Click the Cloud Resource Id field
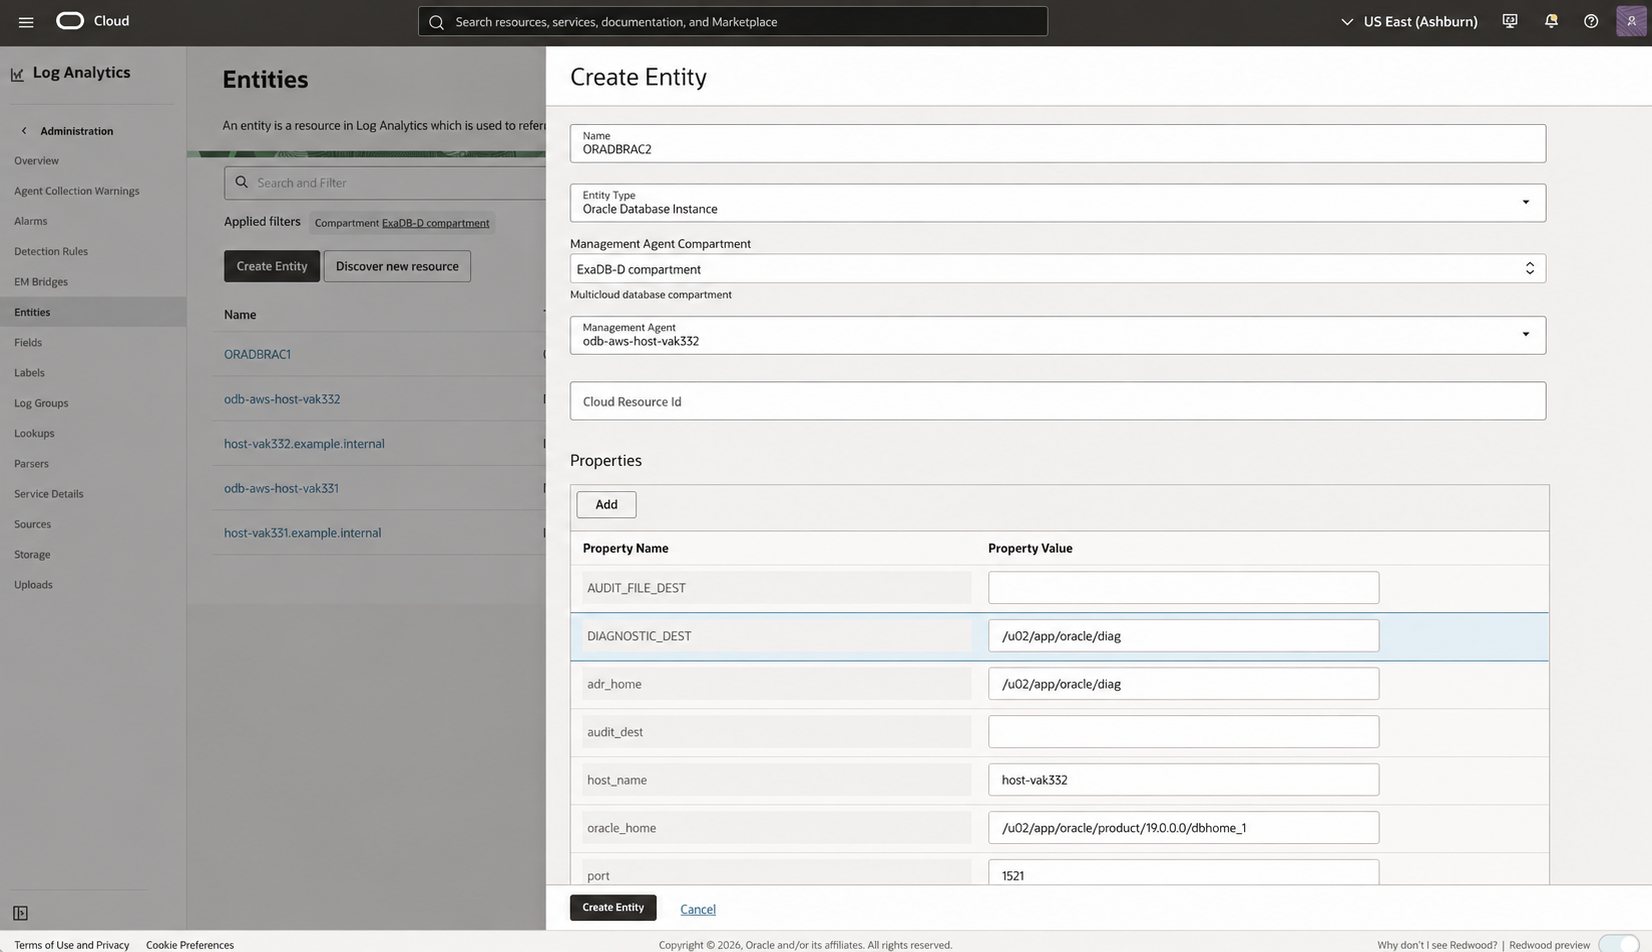Screen dimensions: 1652x952 coord(1058,401)
